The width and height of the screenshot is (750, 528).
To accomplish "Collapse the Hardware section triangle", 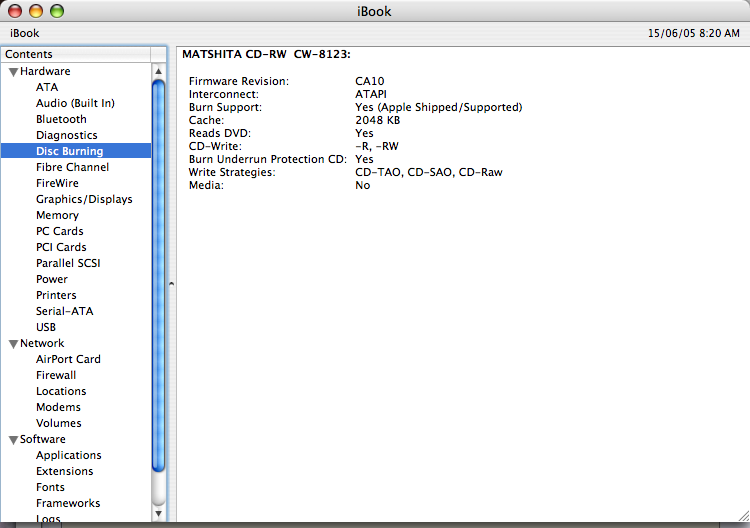I will (13, 72).
